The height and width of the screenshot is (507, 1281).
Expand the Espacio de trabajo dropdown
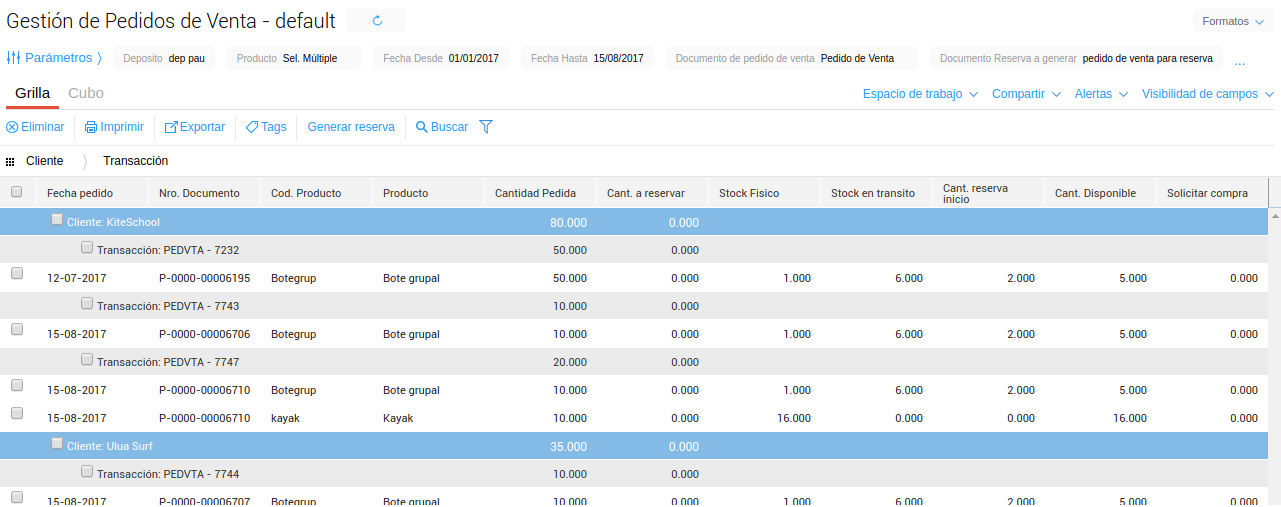920,94
